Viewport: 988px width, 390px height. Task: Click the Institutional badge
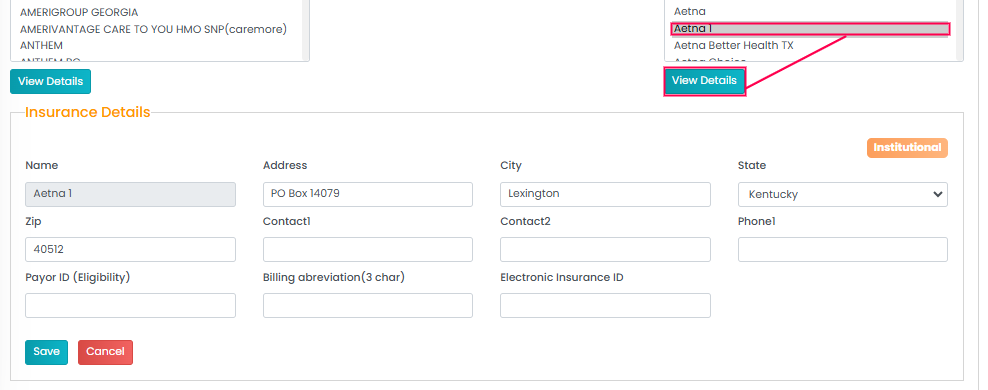click(907, 147)
